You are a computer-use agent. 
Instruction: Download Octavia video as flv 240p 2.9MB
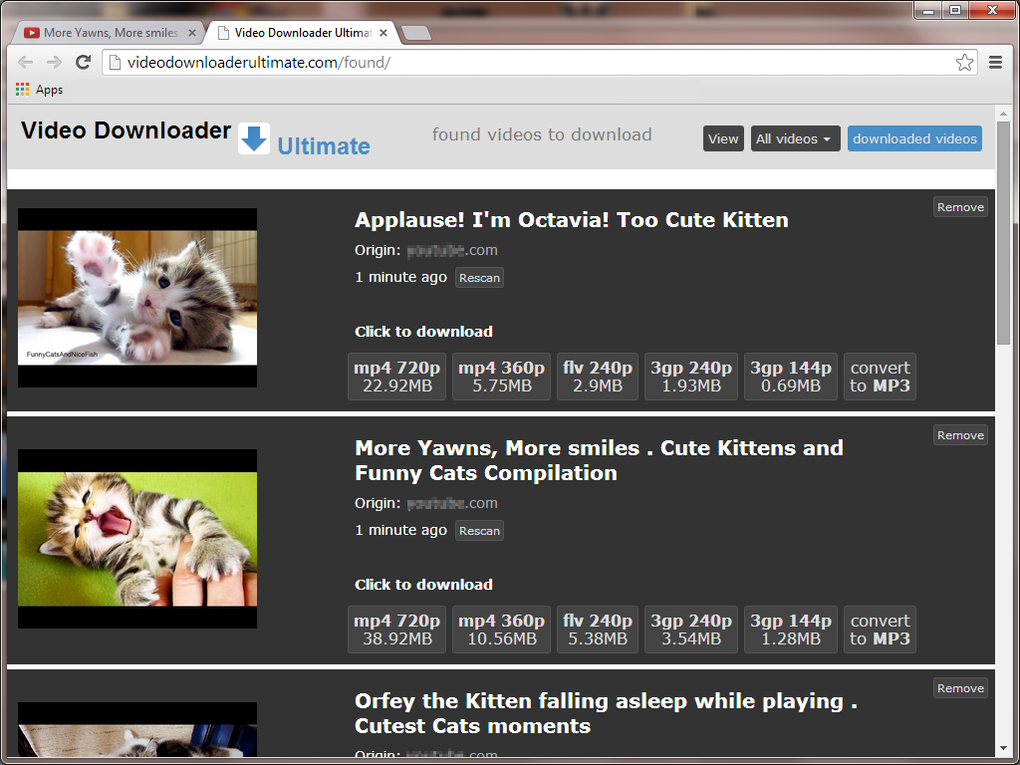coord(597,377)
